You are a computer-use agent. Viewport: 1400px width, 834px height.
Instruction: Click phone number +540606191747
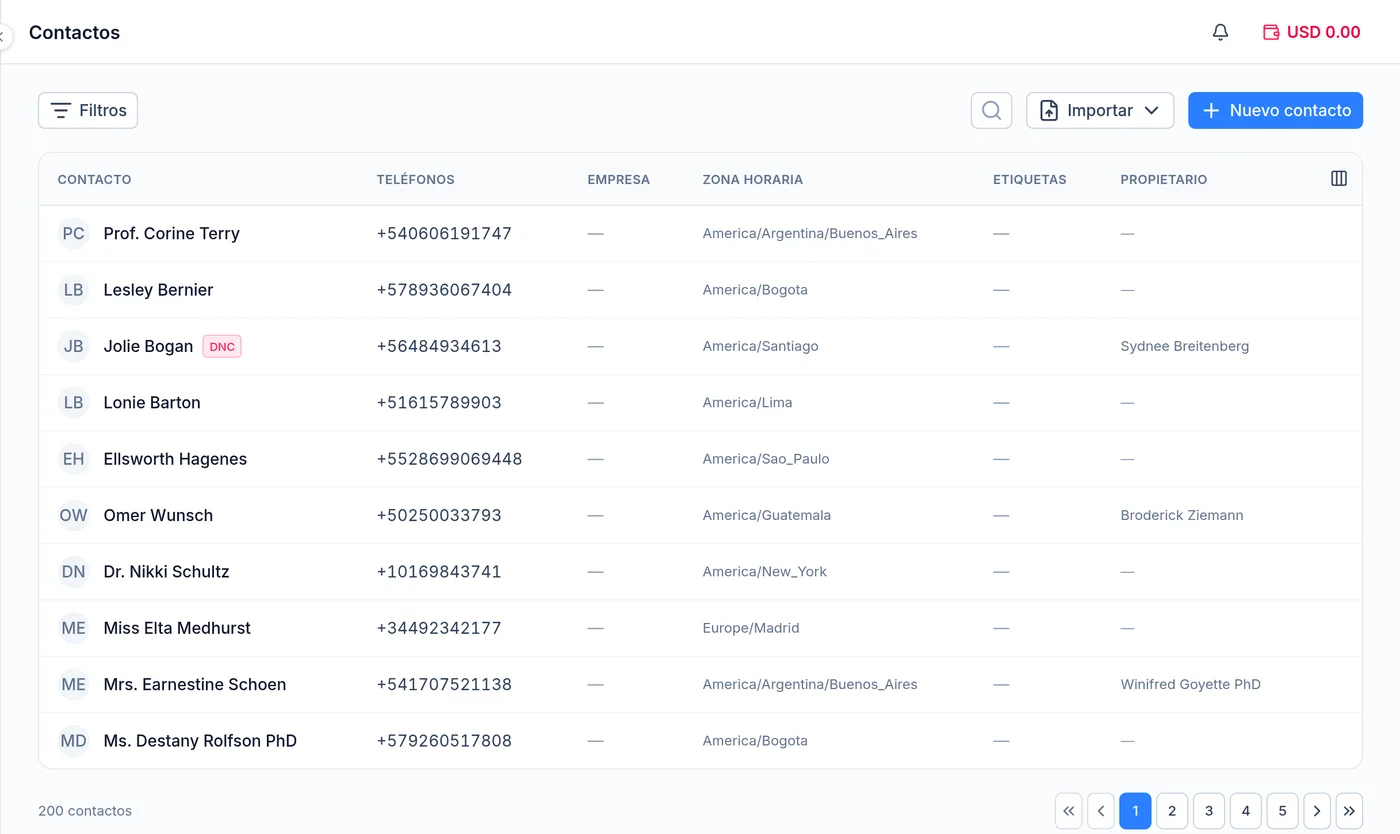(x=444, y=234)
